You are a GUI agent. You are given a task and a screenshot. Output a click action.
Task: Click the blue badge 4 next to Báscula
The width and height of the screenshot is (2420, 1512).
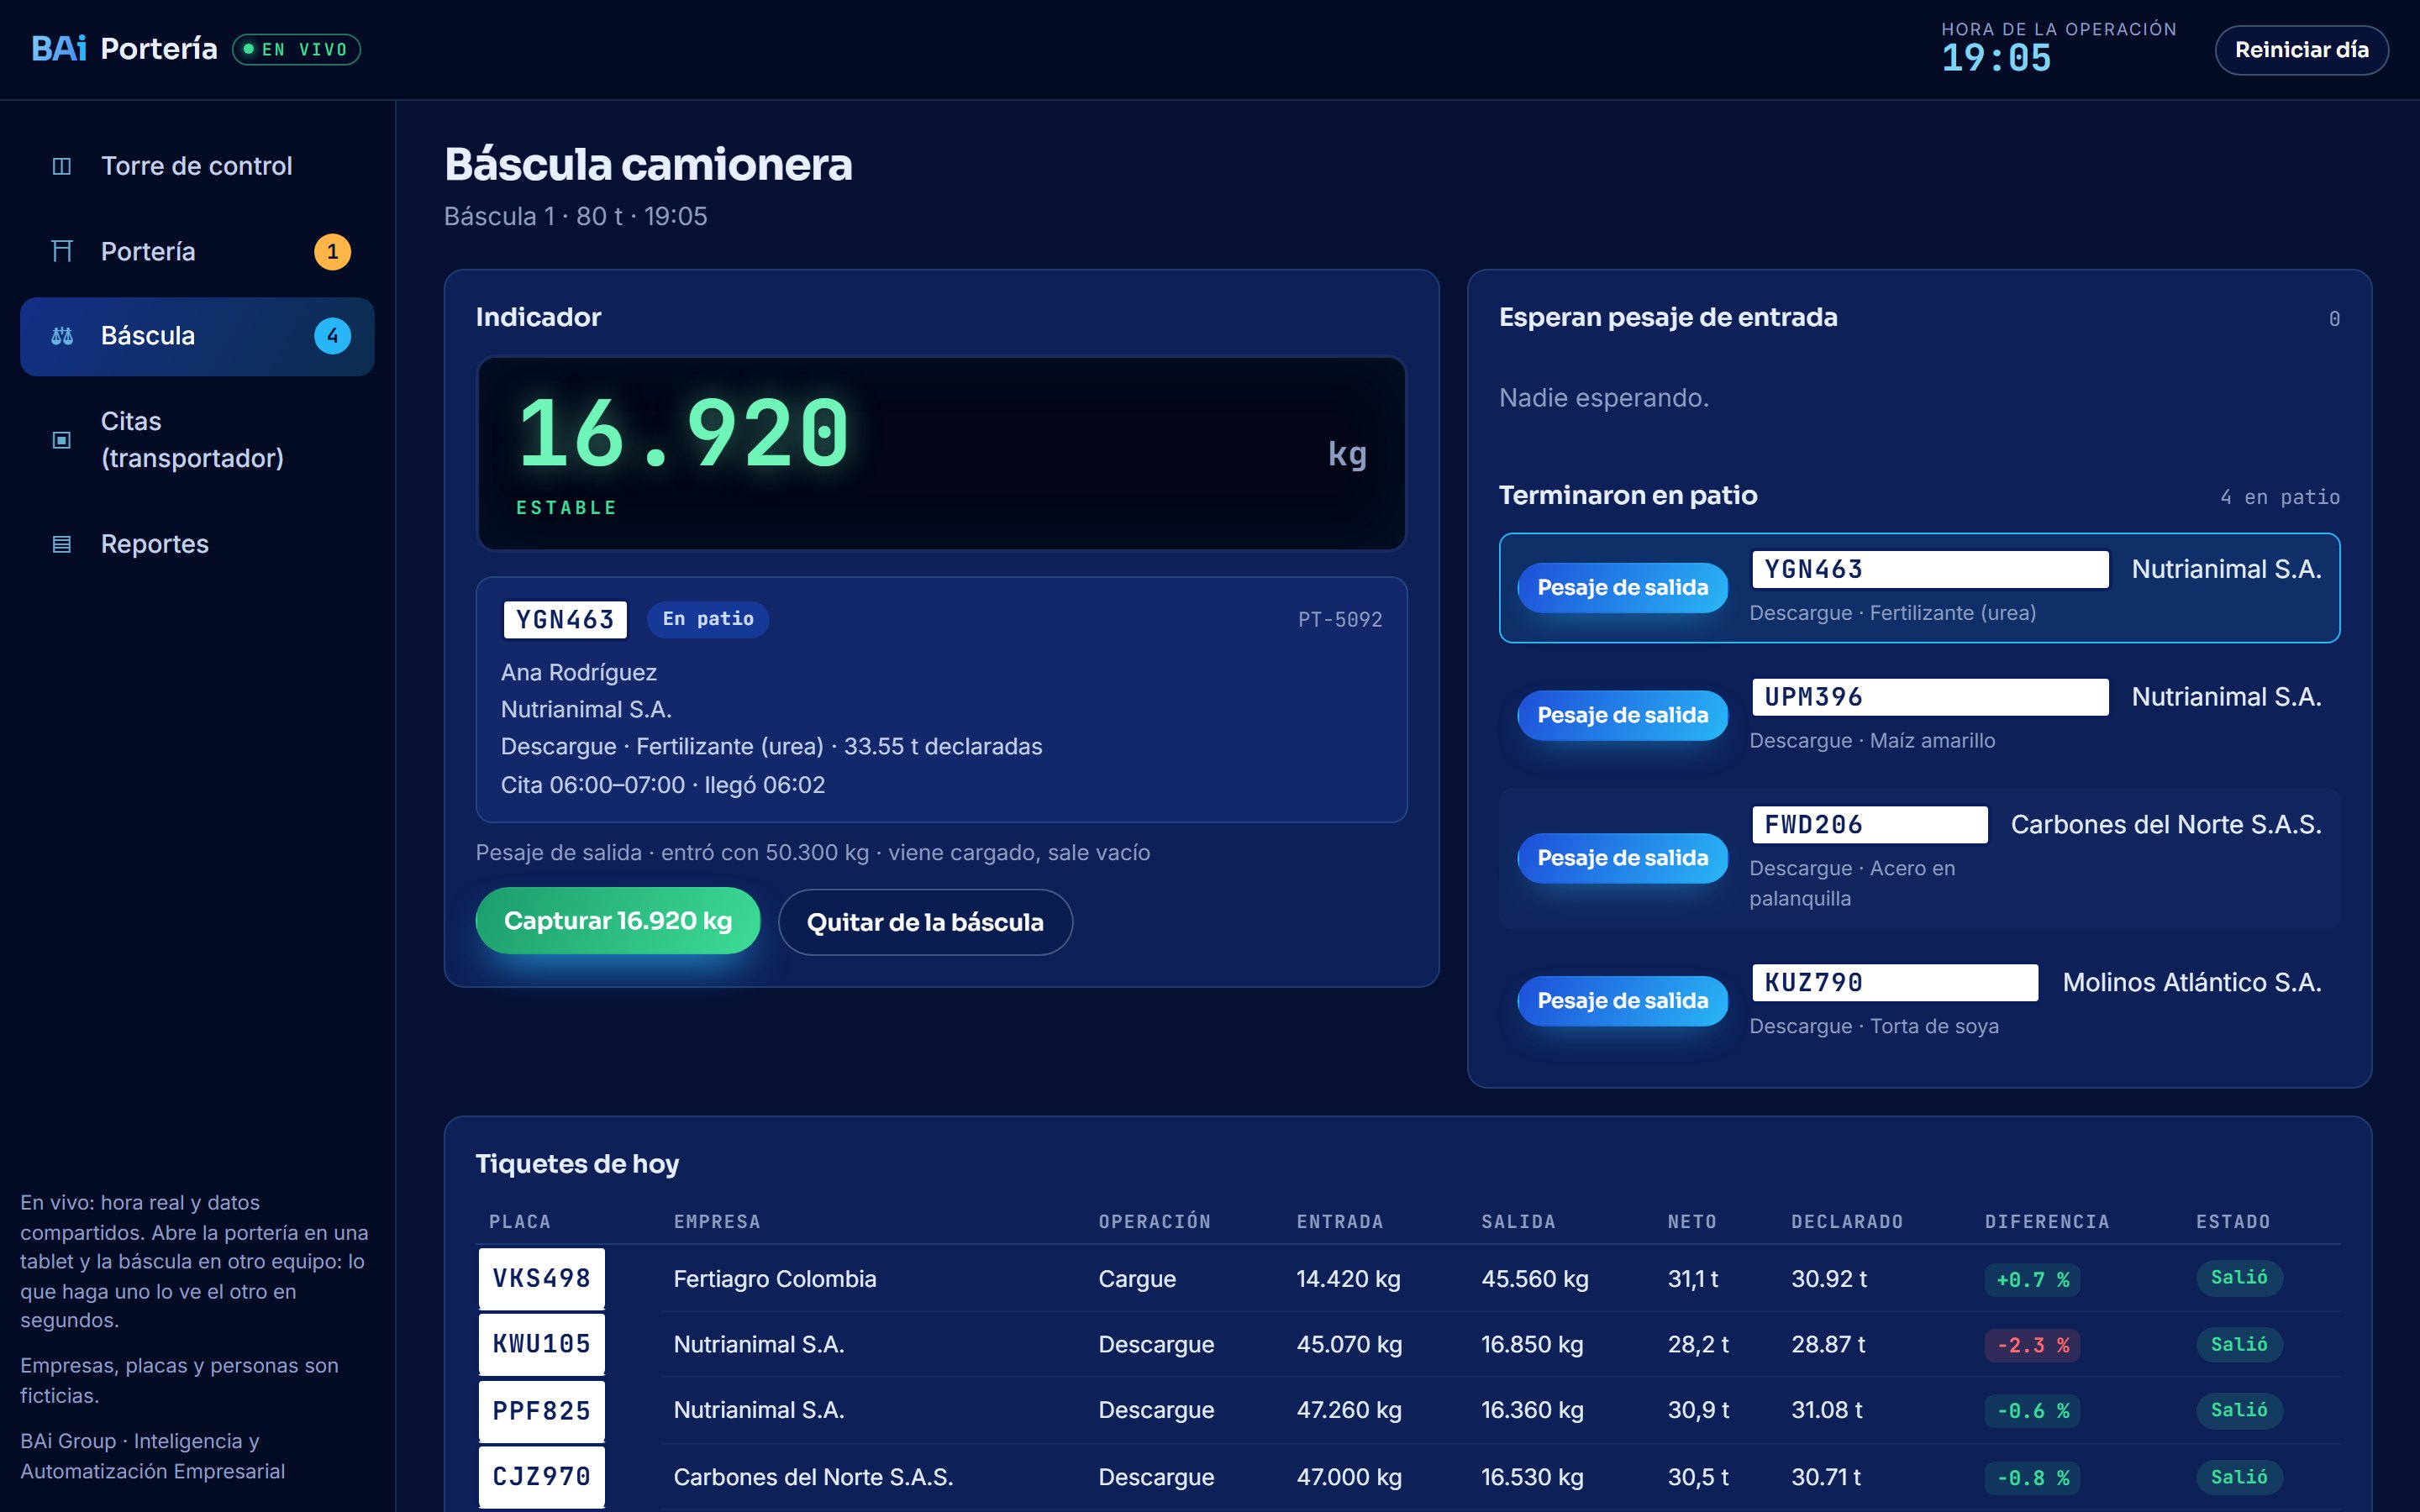(x=333, y=336)
